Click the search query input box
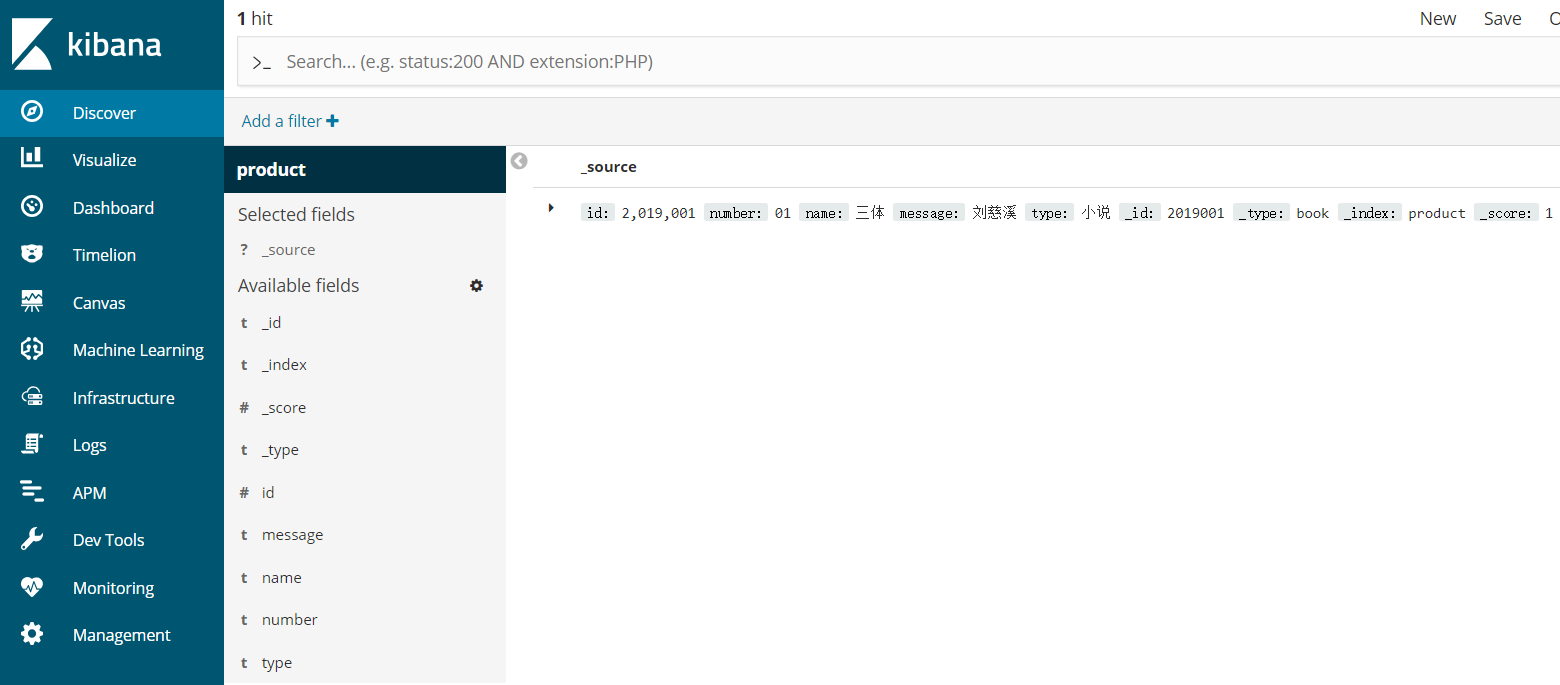1560x685 pixels. coord(900,62)
